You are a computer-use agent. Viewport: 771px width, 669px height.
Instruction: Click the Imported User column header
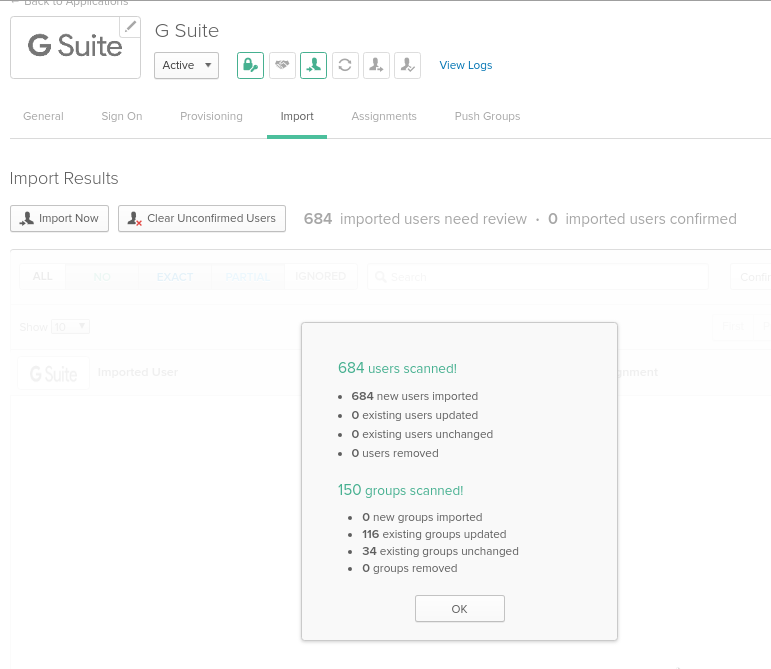pyautogui.click(x=138, y=372)
